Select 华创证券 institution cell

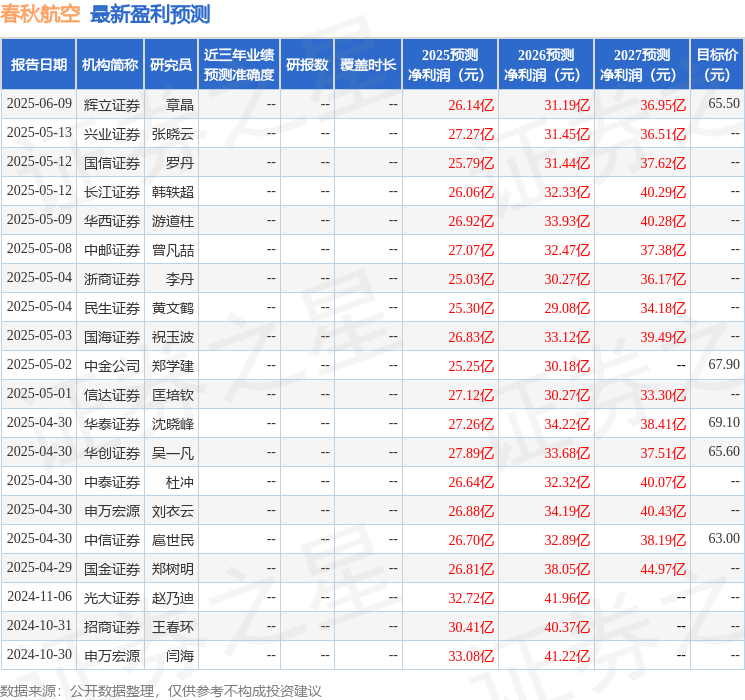tap(112, 453)
